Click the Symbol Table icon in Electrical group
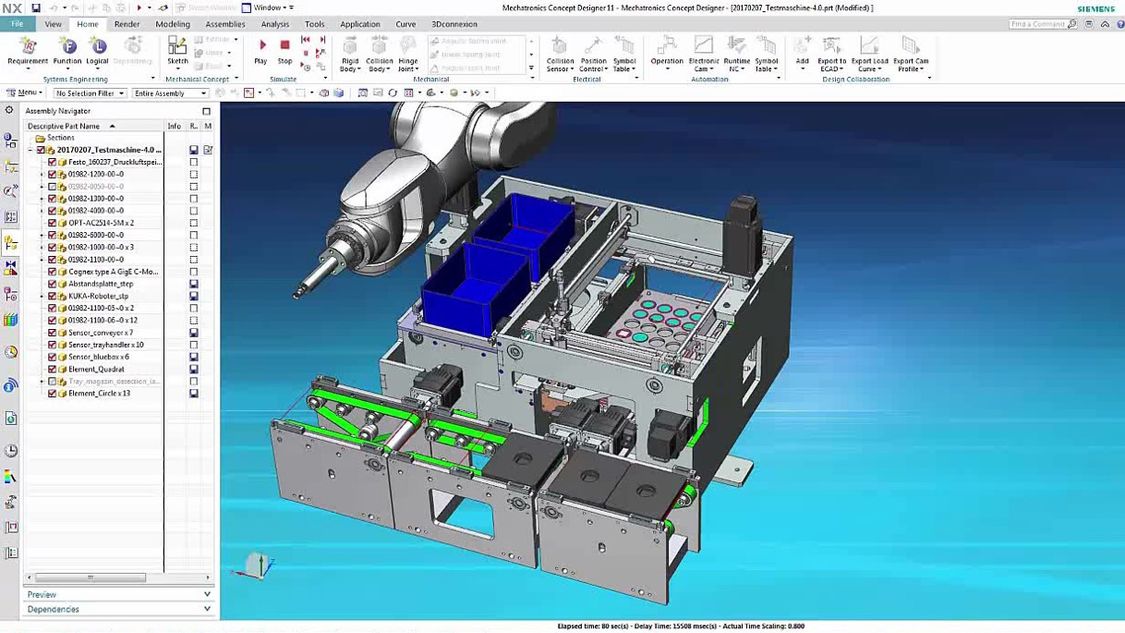The image size is (1125, 633). [x=624, y=46]
